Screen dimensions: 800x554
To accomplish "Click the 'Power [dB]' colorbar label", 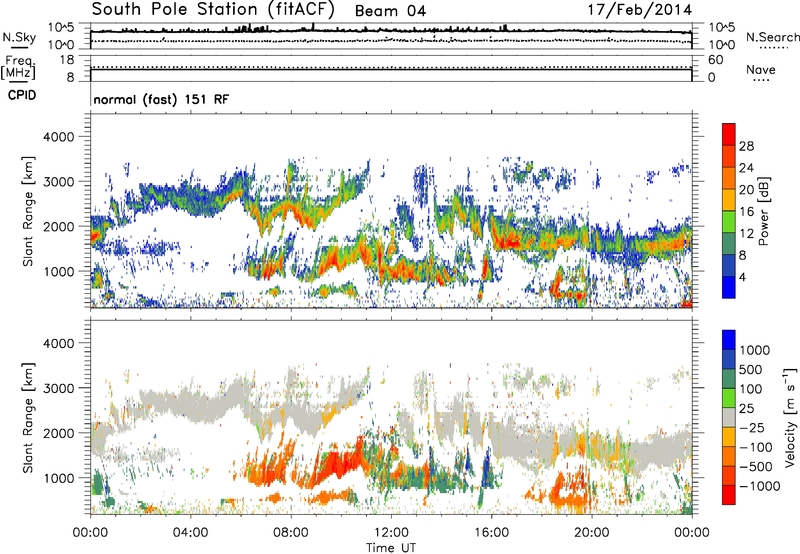I will 763,211.
